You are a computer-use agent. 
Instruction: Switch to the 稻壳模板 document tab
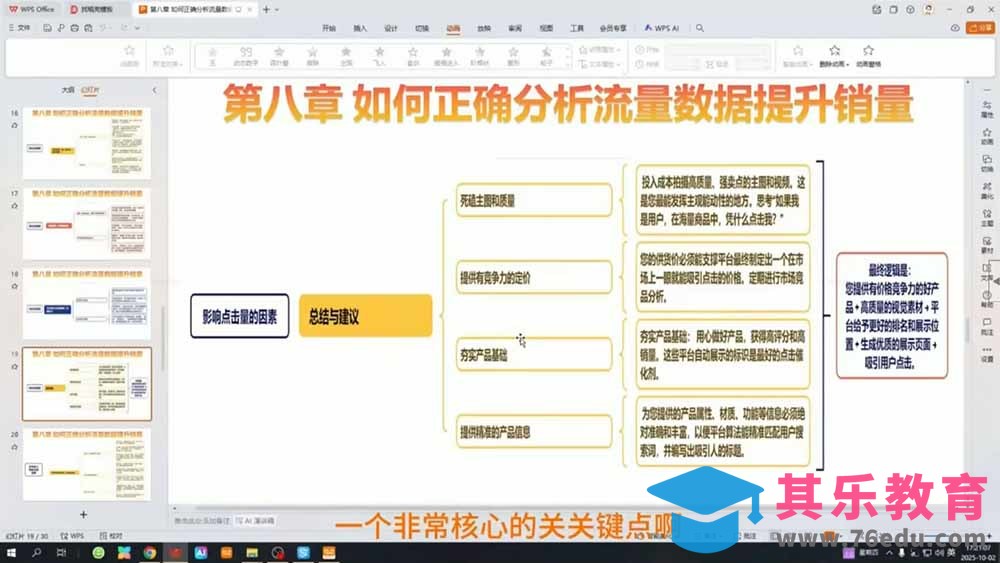92,10
